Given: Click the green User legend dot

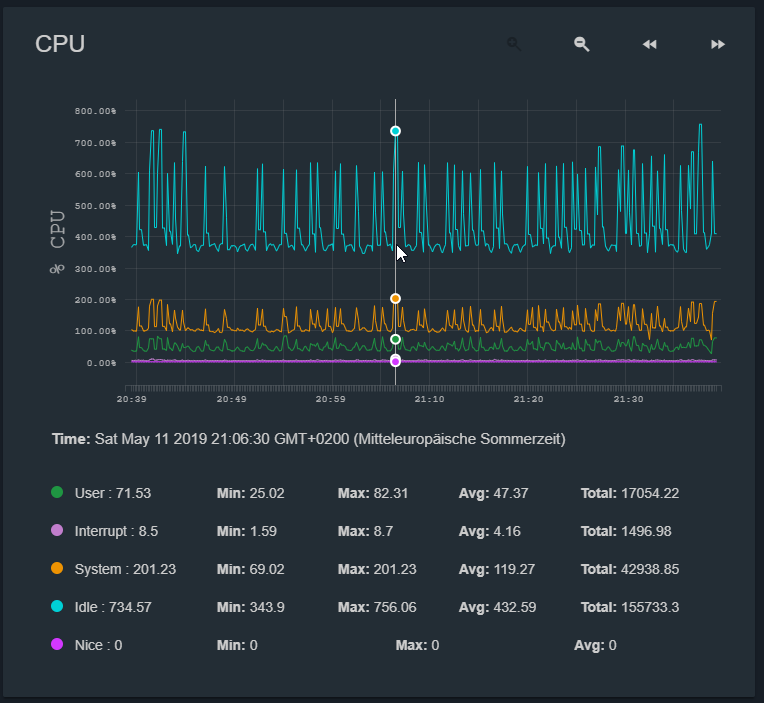Looking at the screenshot, I should click(57, 493).
